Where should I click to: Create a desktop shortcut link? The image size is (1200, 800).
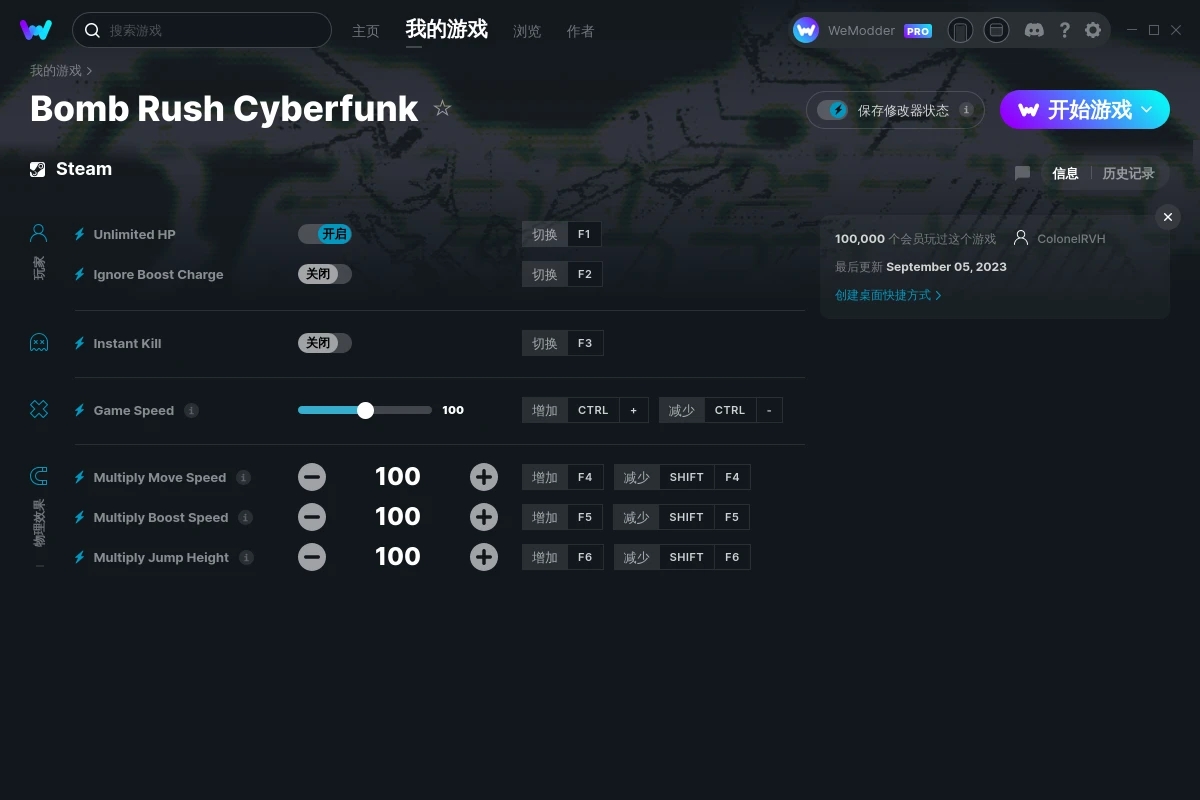(x=888, y=295)
